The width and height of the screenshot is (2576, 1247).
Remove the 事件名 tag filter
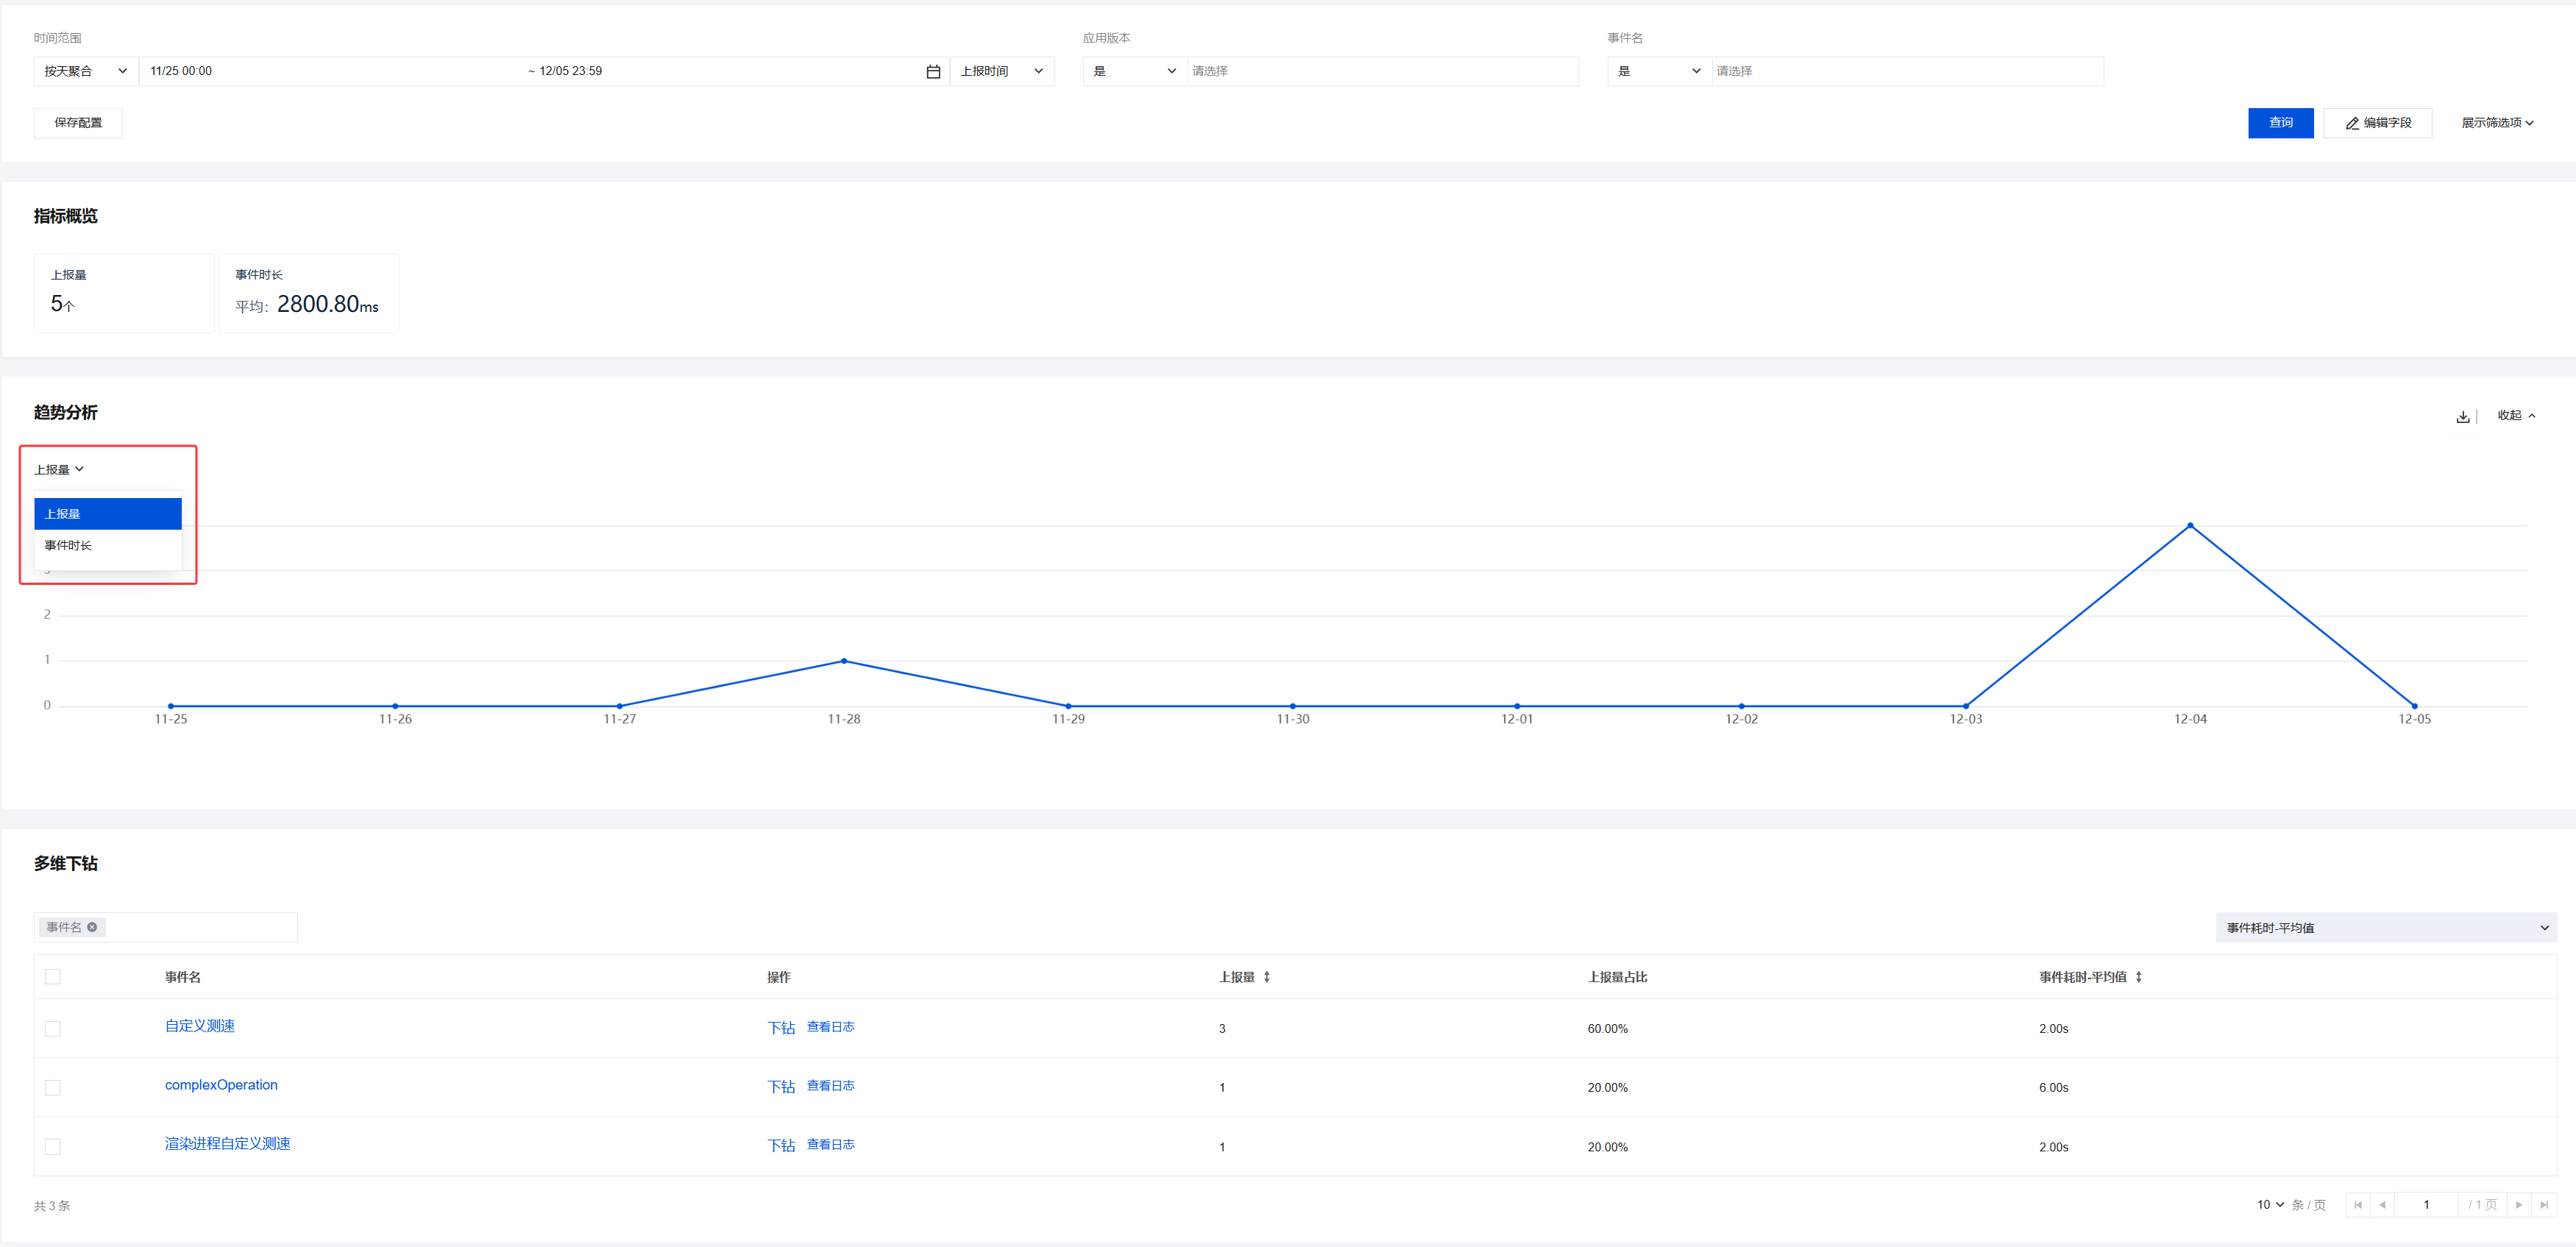(92, 927)
